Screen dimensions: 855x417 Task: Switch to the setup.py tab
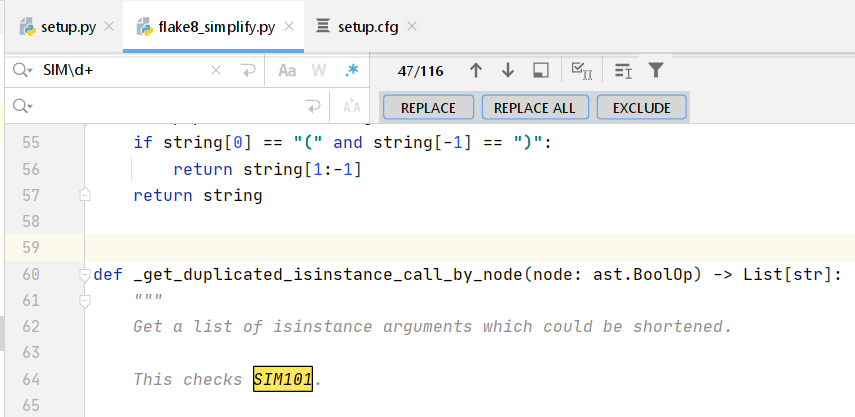point(58,27)
